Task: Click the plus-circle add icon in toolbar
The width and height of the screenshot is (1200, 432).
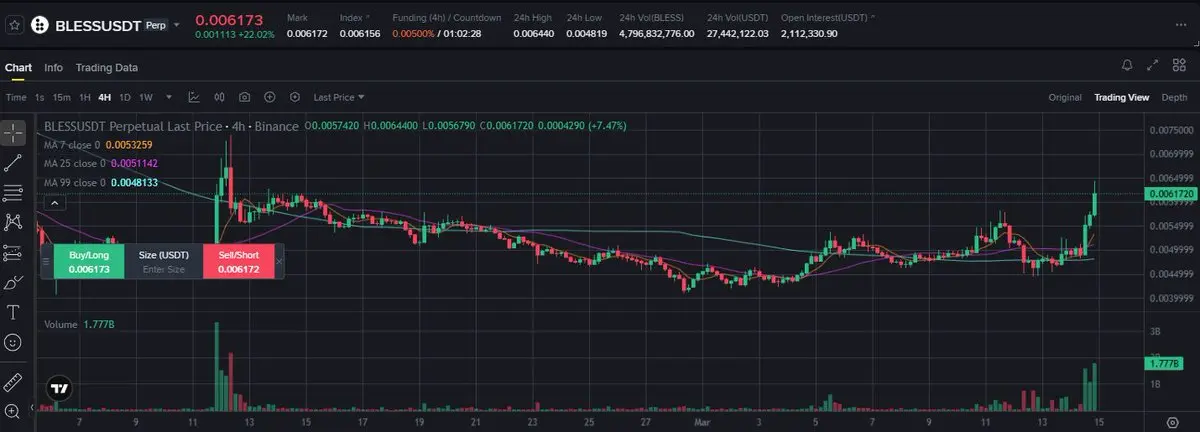Action: click(x=270, y=97)
